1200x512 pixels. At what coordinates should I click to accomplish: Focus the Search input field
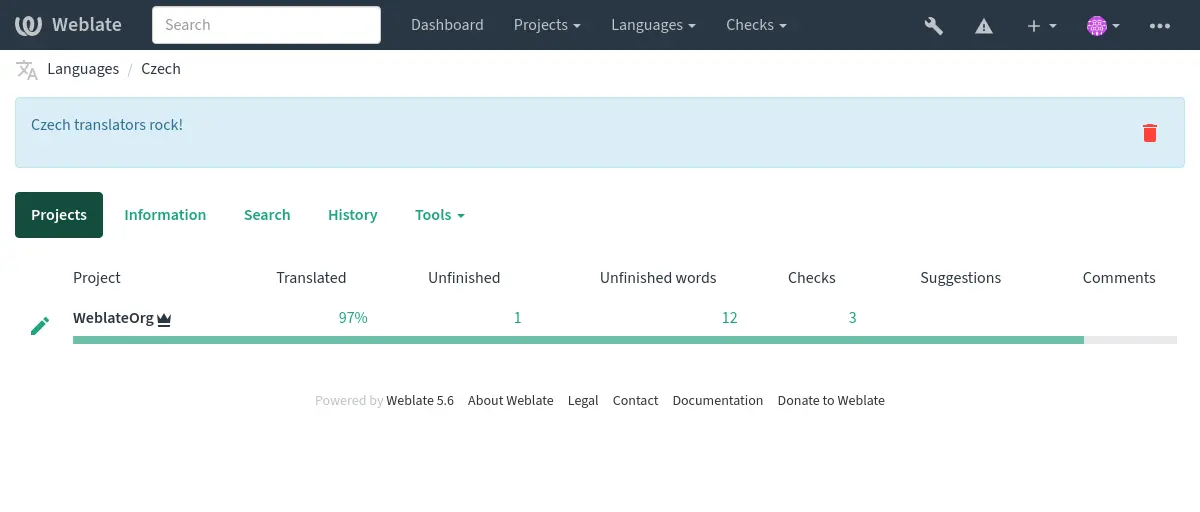(266, 25)
